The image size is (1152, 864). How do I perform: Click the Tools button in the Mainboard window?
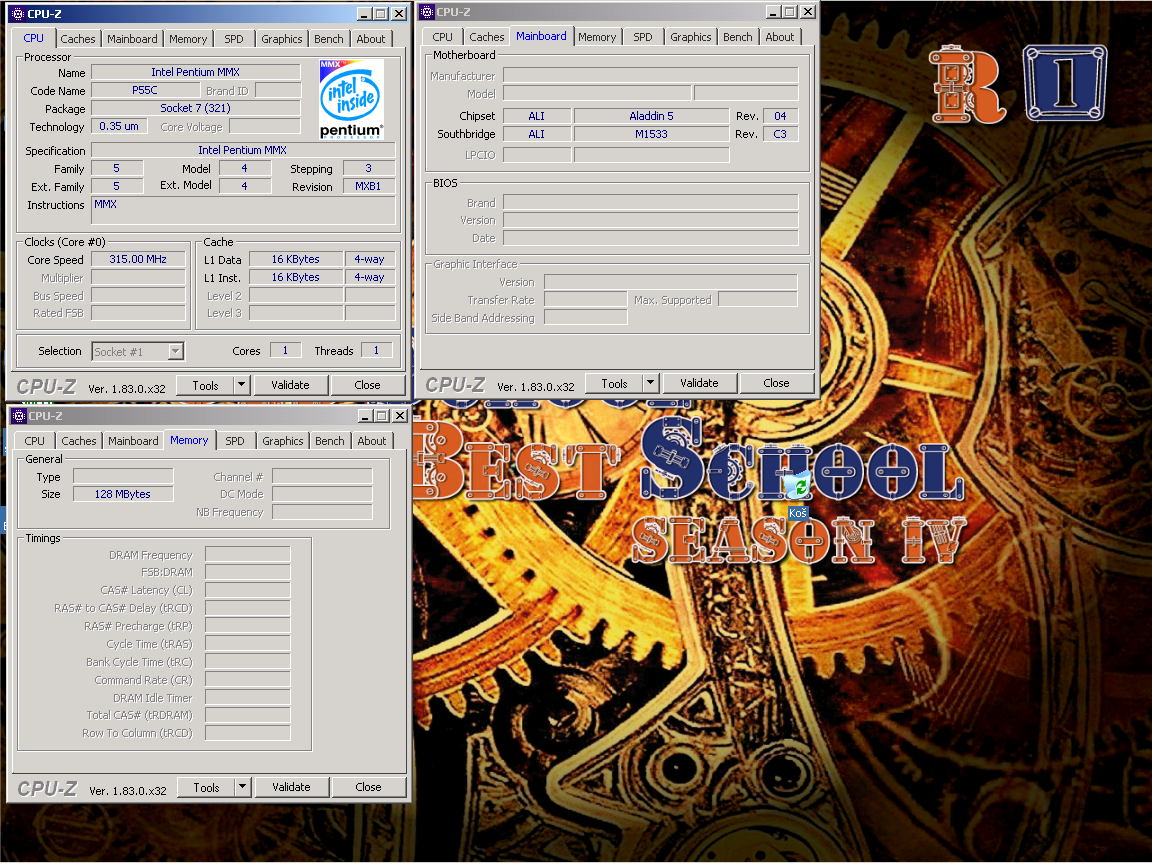tap(614, 383)
